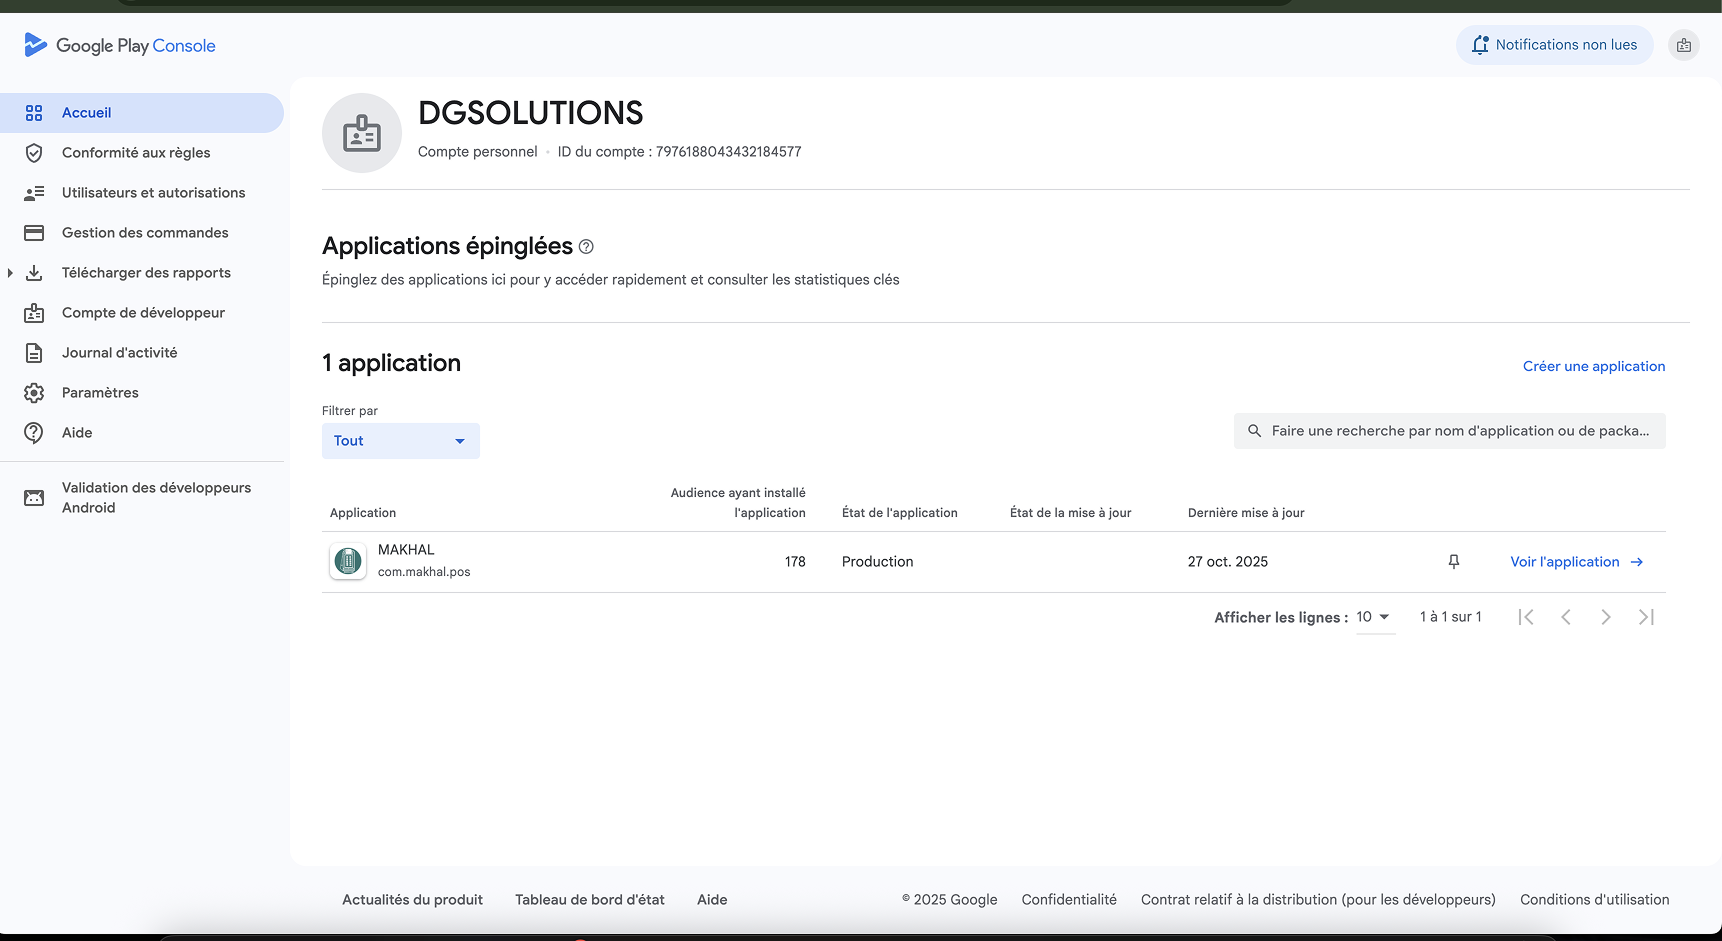Open the Aide item in the sidebar
This screenshot has height=941, width=1722.
click(77, 433)
